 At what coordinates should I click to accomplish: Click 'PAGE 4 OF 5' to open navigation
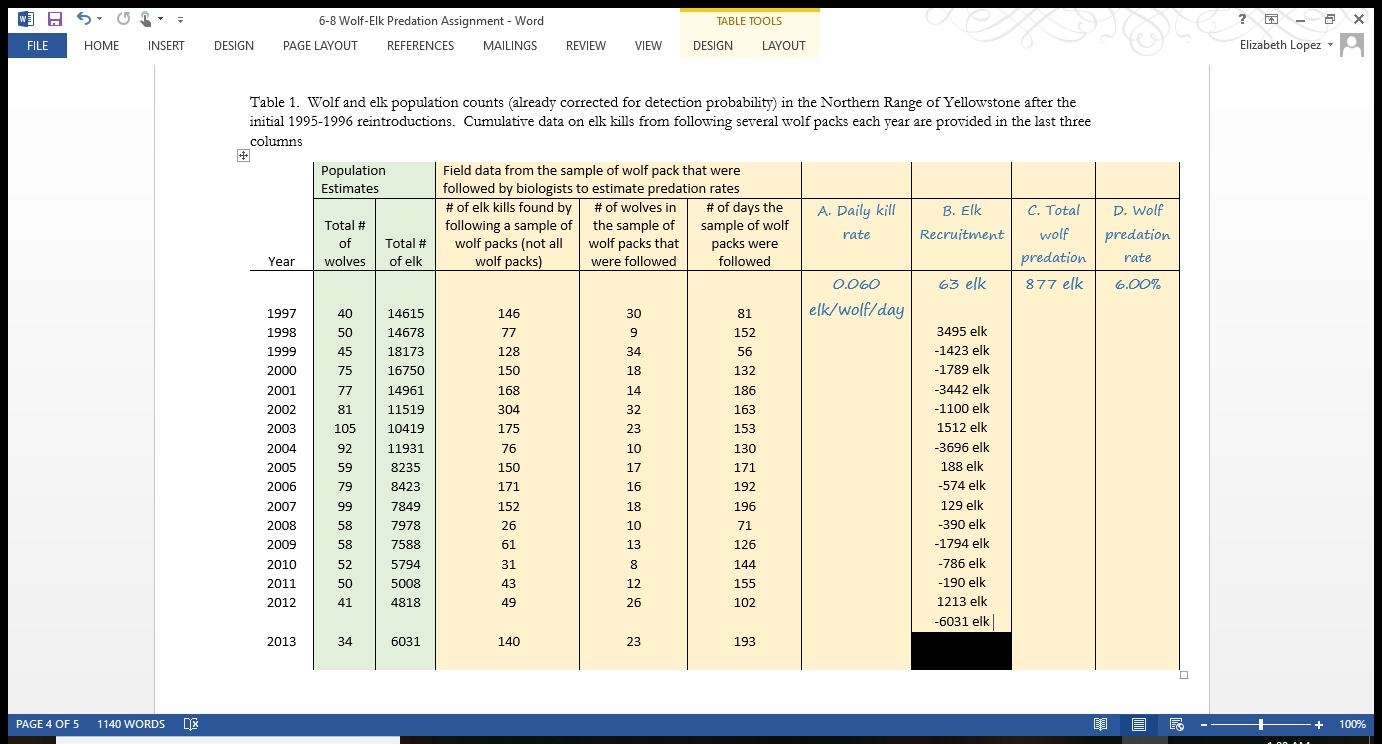click(48, 724)
